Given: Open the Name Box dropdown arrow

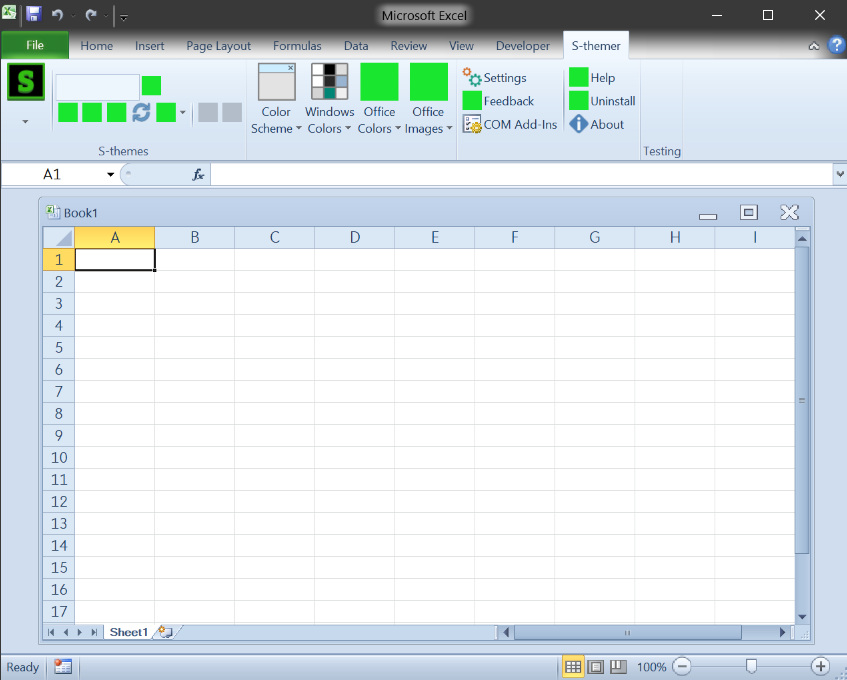Looking at the screenshot, I should pos(110,174).
